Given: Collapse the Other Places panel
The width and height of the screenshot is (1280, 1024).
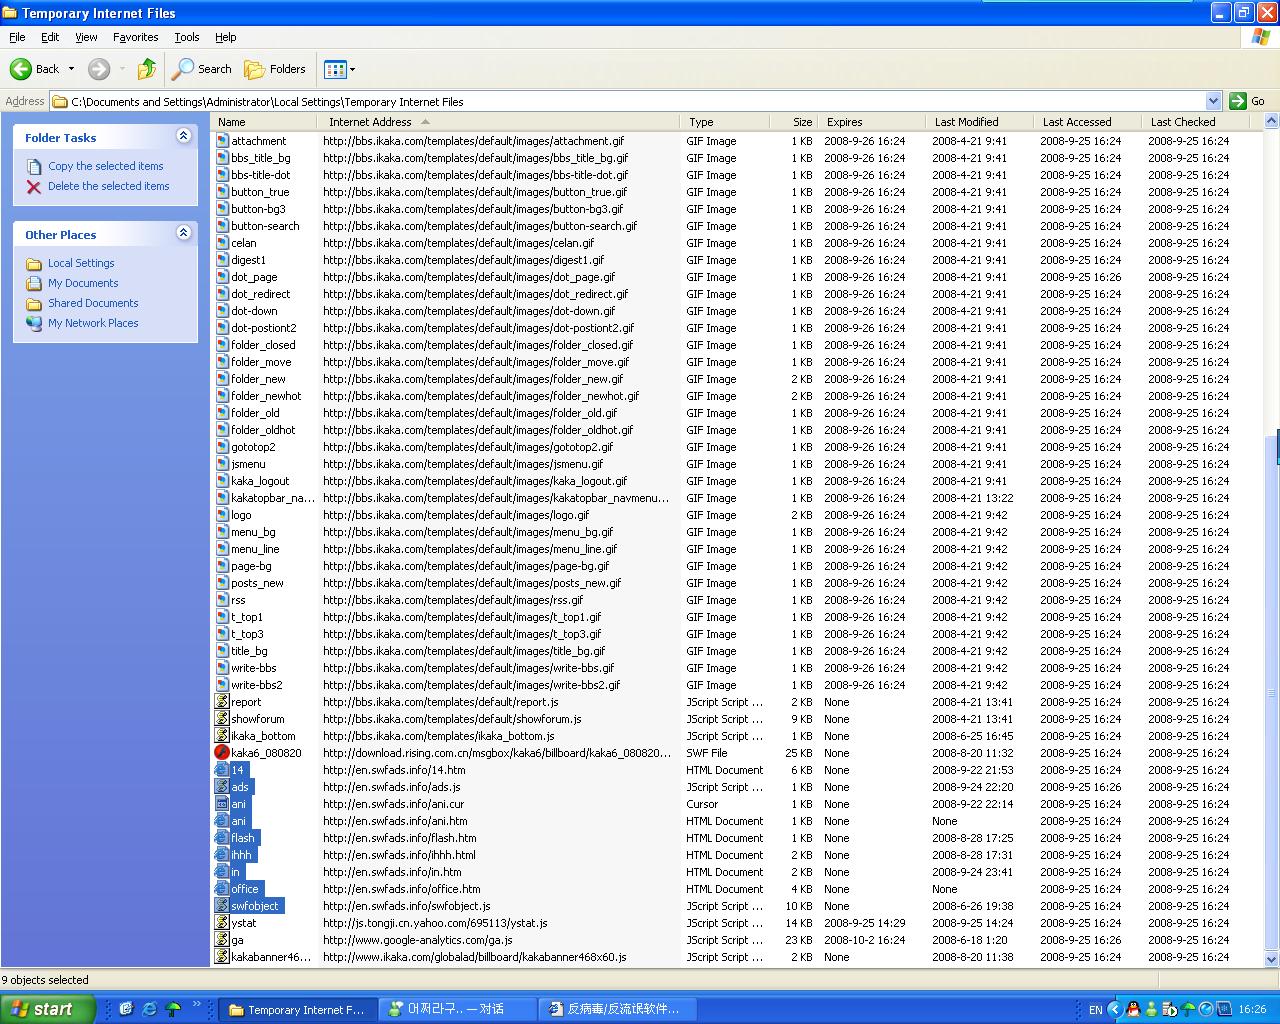Looking at the screenshot, I should (x=183, y=233).
